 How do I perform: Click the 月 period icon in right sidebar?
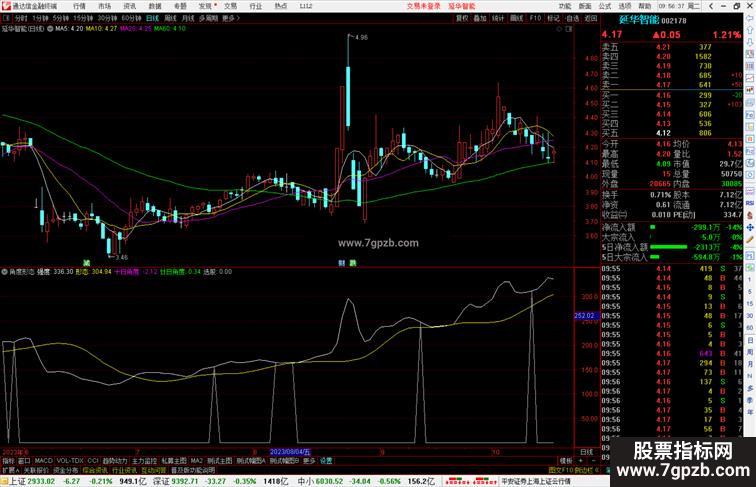click(x=750, y=365)
